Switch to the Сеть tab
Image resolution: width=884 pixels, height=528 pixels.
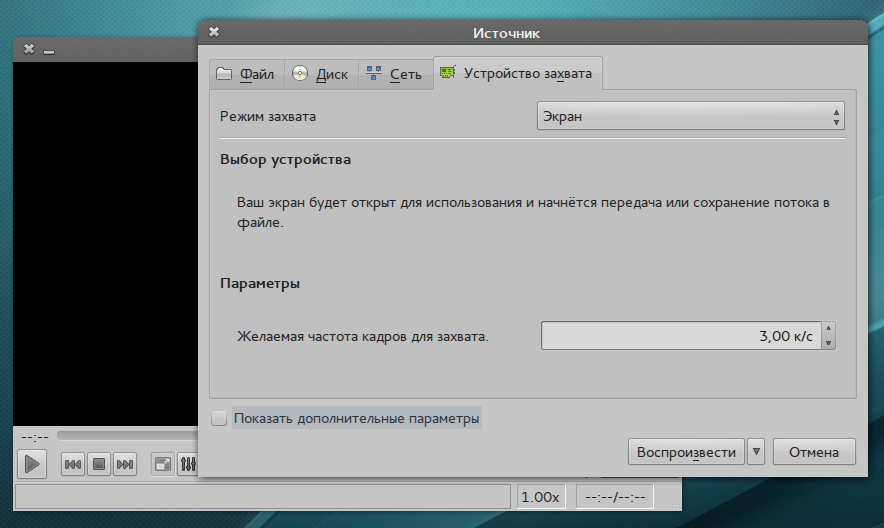[396, 74]
